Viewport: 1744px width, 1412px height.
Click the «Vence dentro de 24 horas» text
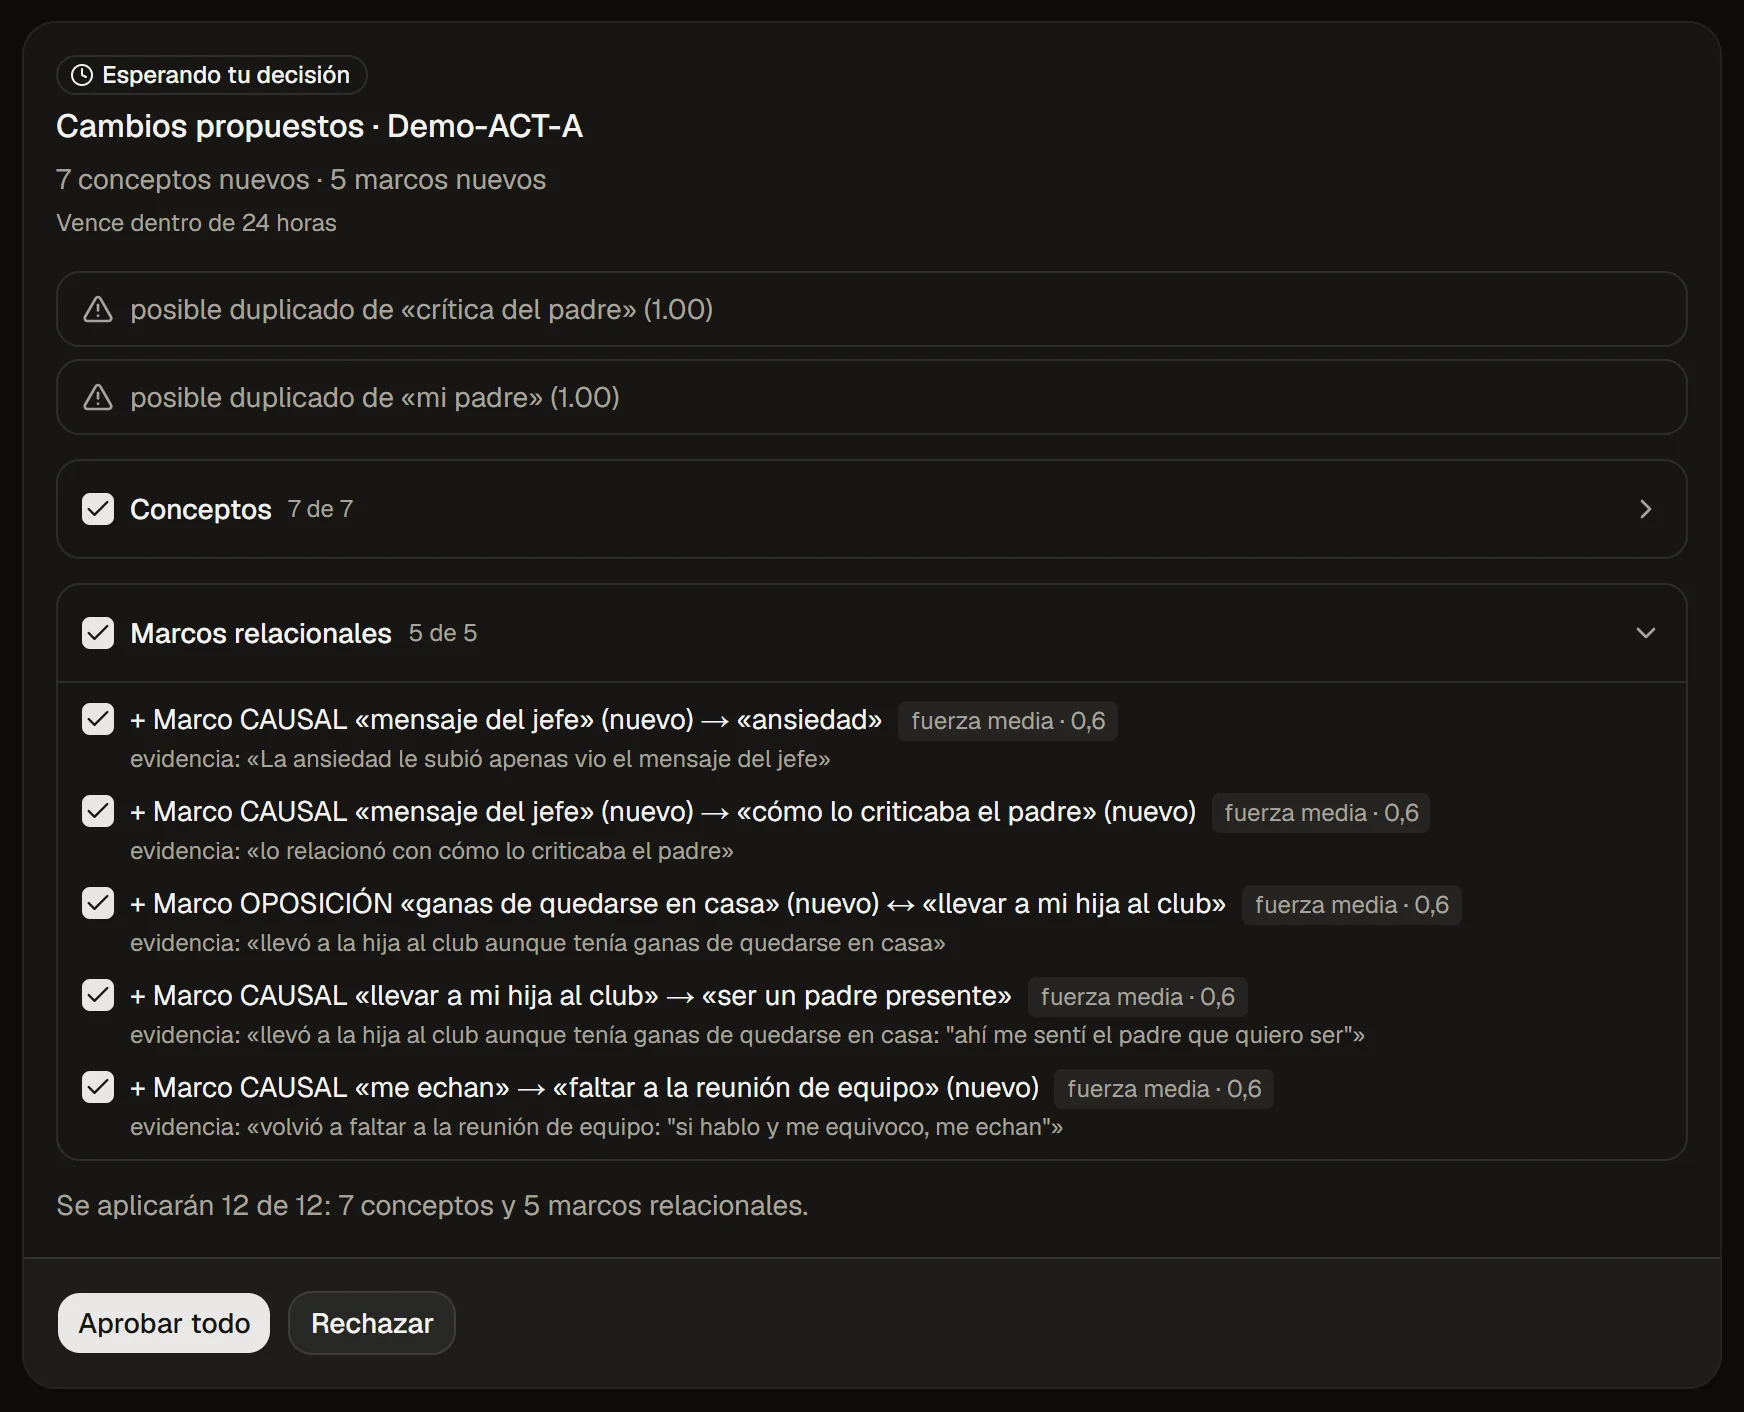196,223
